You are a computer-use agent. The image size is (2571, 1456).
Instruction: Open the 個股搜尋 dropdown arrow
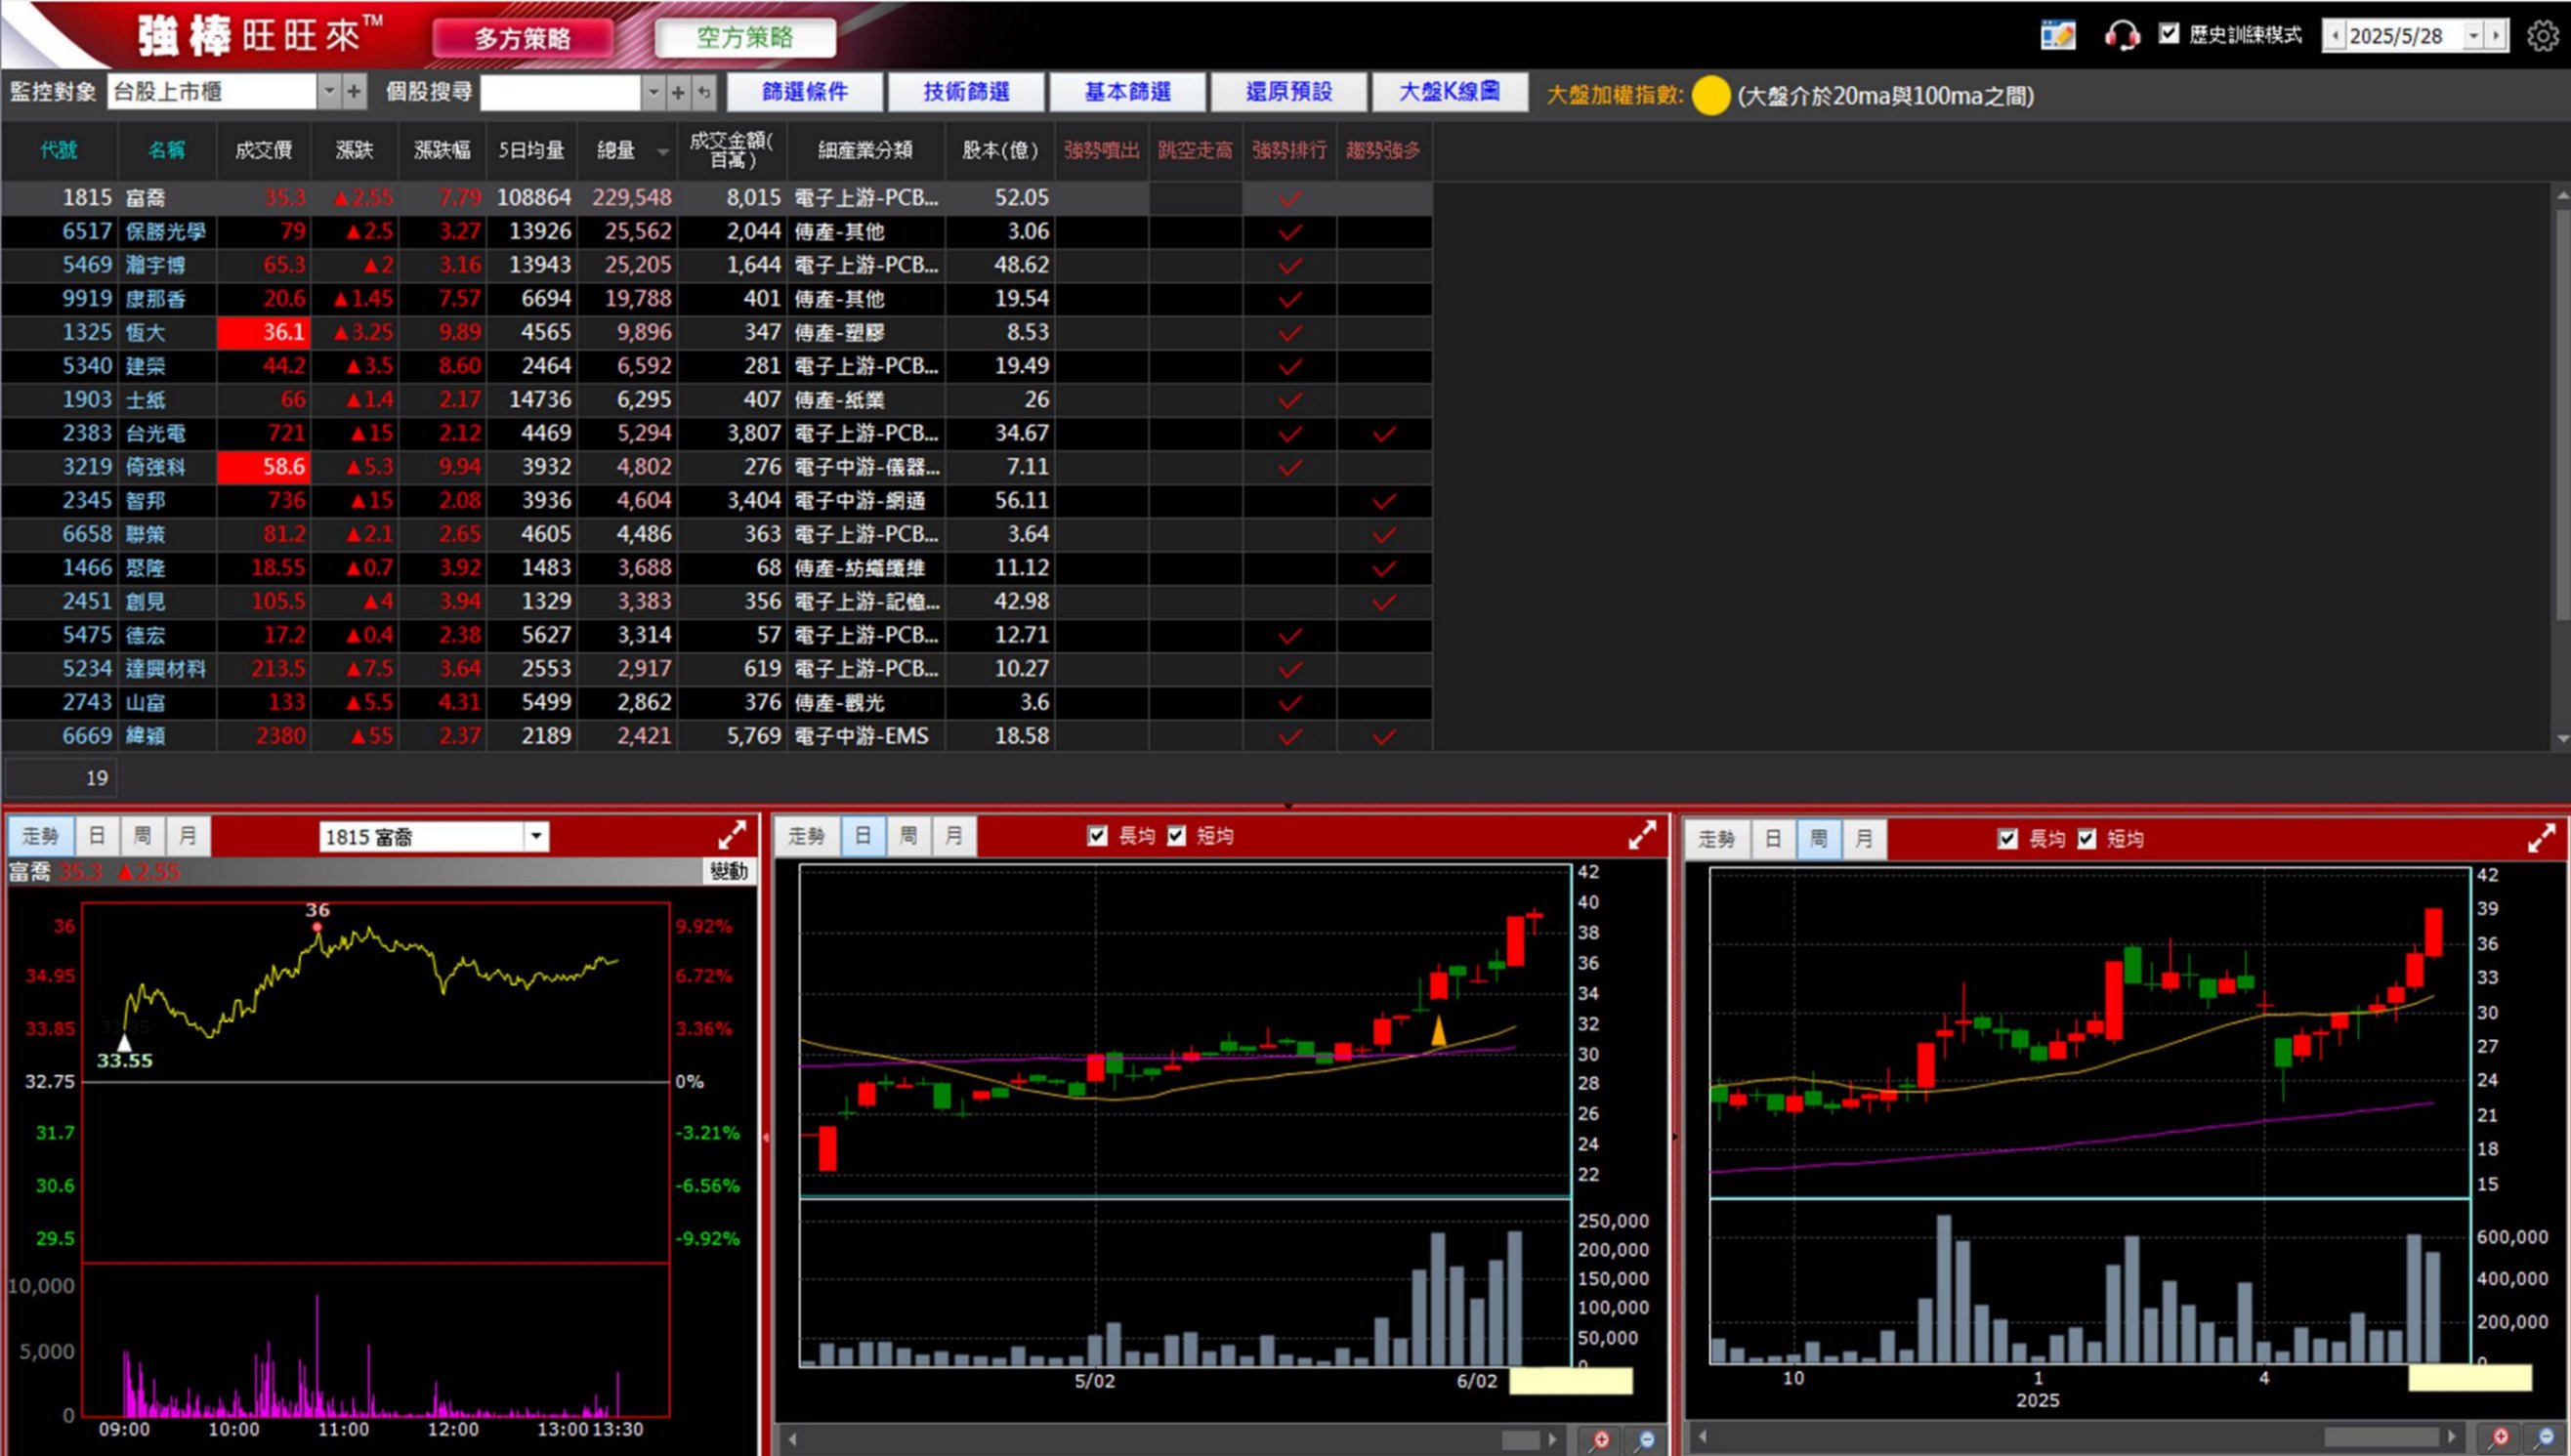tap(653, 92)
